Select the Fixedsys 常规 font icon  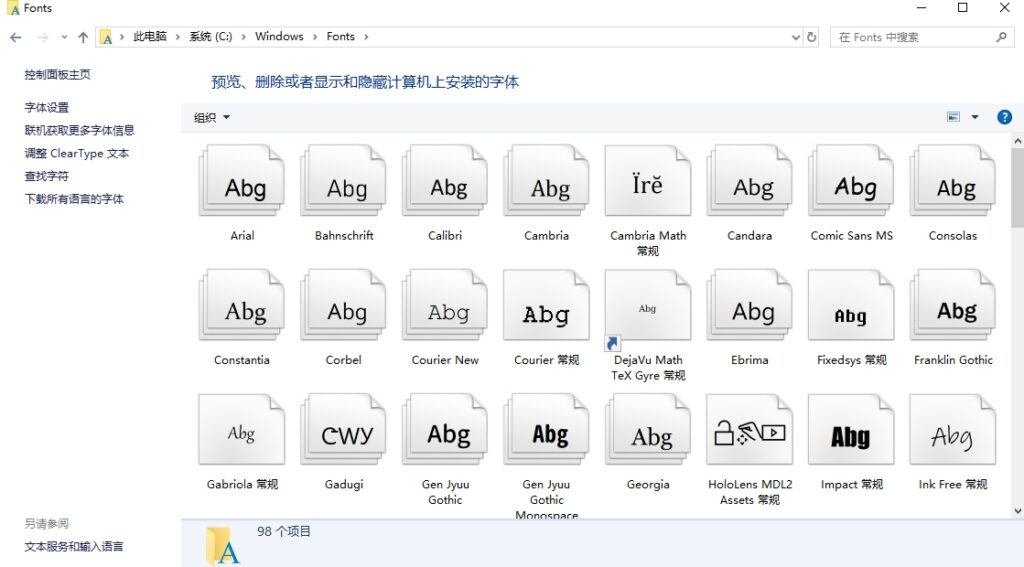(x=851, y=305)
